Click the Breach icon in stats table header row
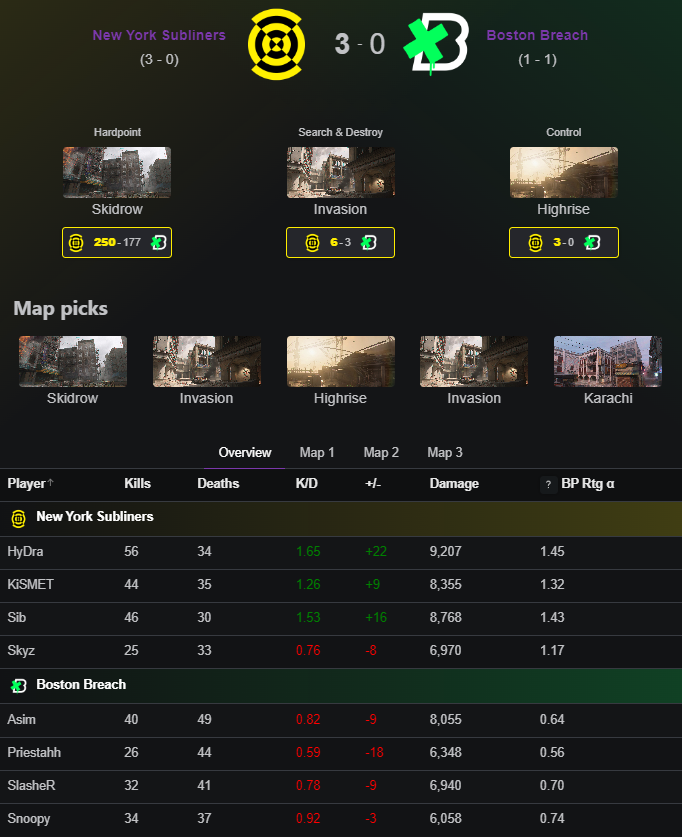 19,685
